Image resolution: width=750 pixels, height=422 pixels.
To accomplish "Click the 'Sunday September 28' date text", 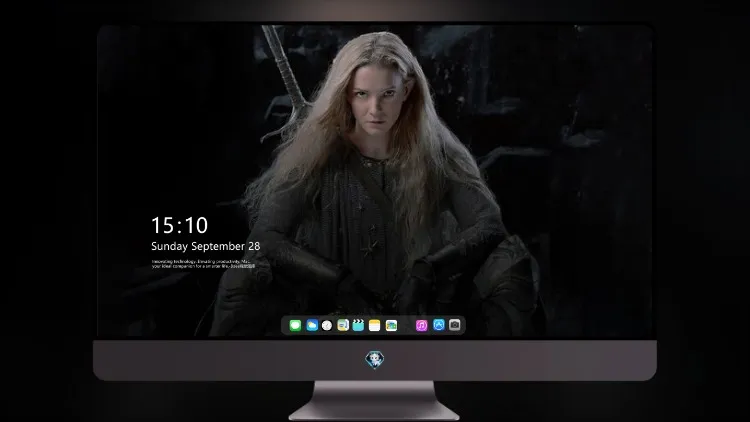I will 206,246.
